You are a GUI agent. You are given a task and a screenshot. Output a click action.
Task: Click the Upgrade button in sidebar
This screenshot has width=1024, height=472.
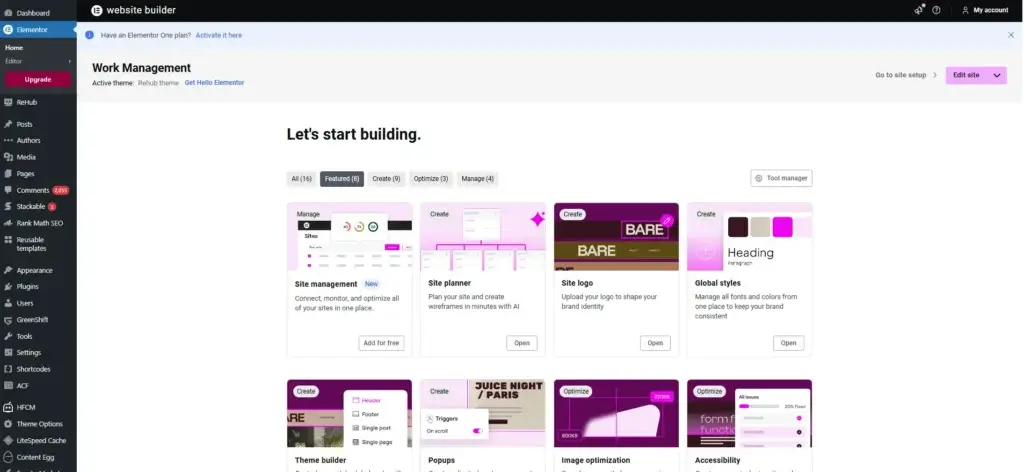point(38,80)
